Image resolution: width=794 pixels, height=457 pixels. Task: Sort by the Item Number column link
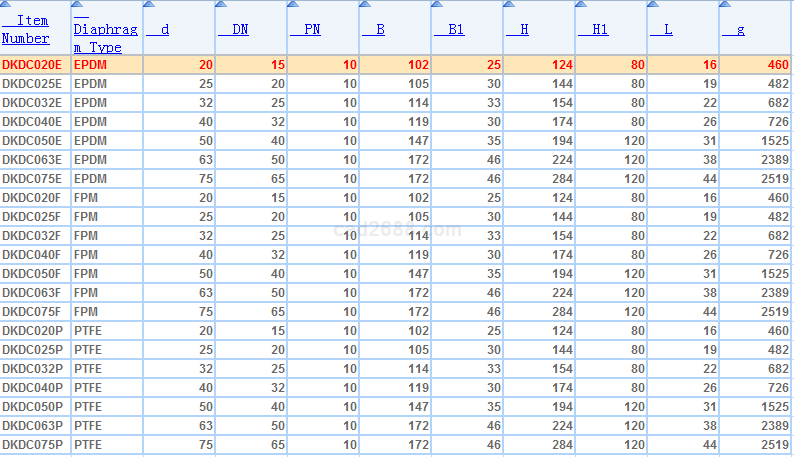[27, 29]
